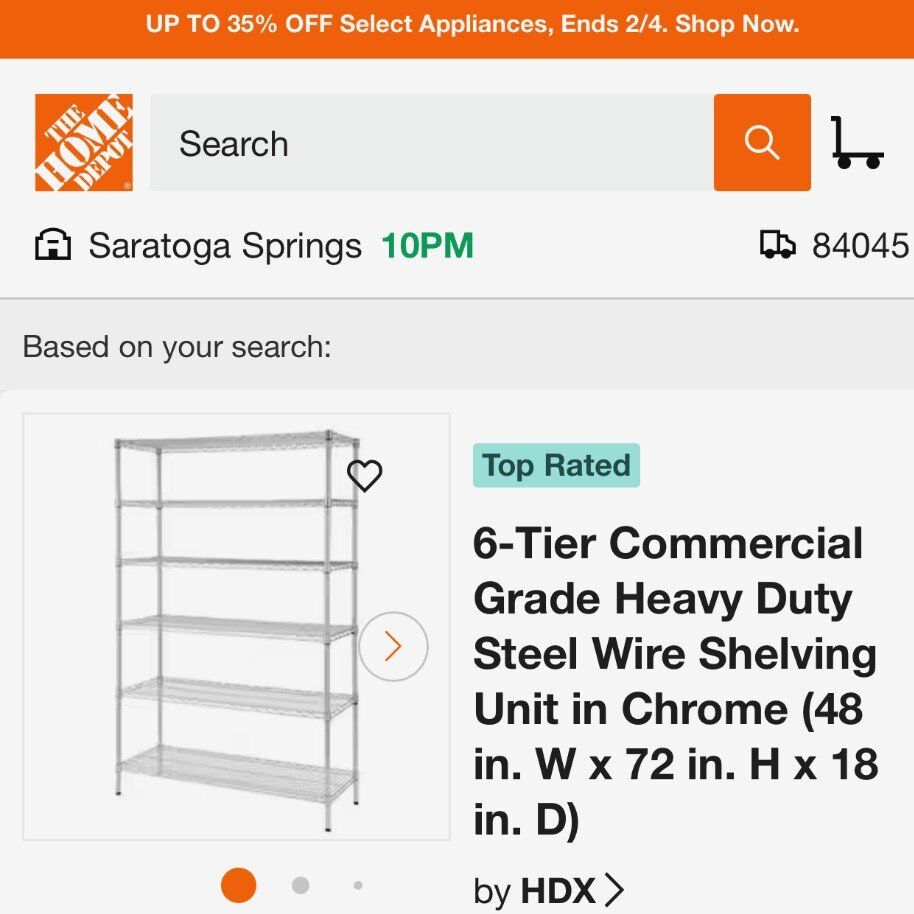914x914 pixels.
Task: Expand HDX brand chevron arrow
Action: [615, 890]
